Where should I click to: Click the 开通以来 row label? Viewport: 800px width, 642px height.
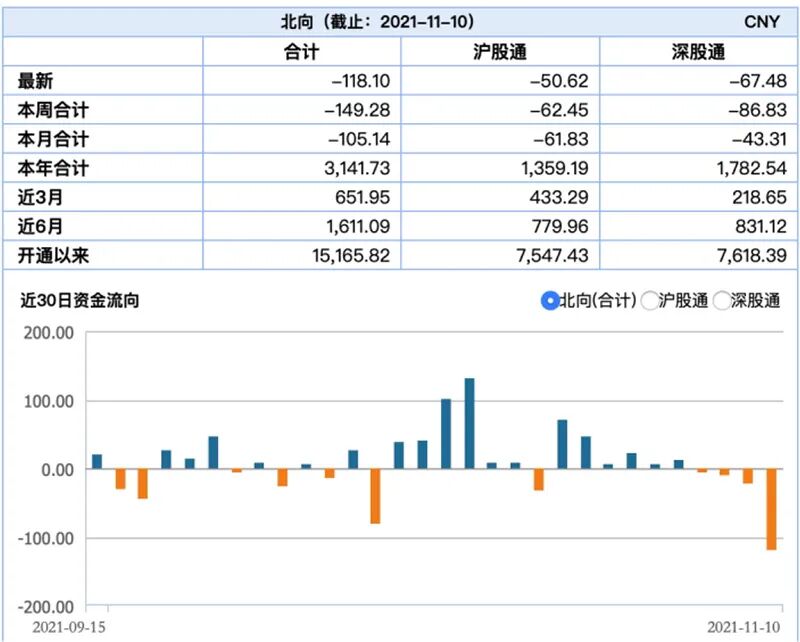pos(53,255)
